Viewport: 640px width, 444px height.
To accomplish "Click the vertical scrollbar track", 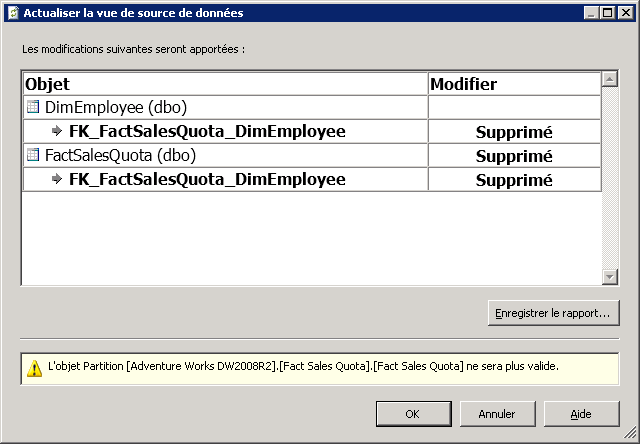I will point(610,178).
